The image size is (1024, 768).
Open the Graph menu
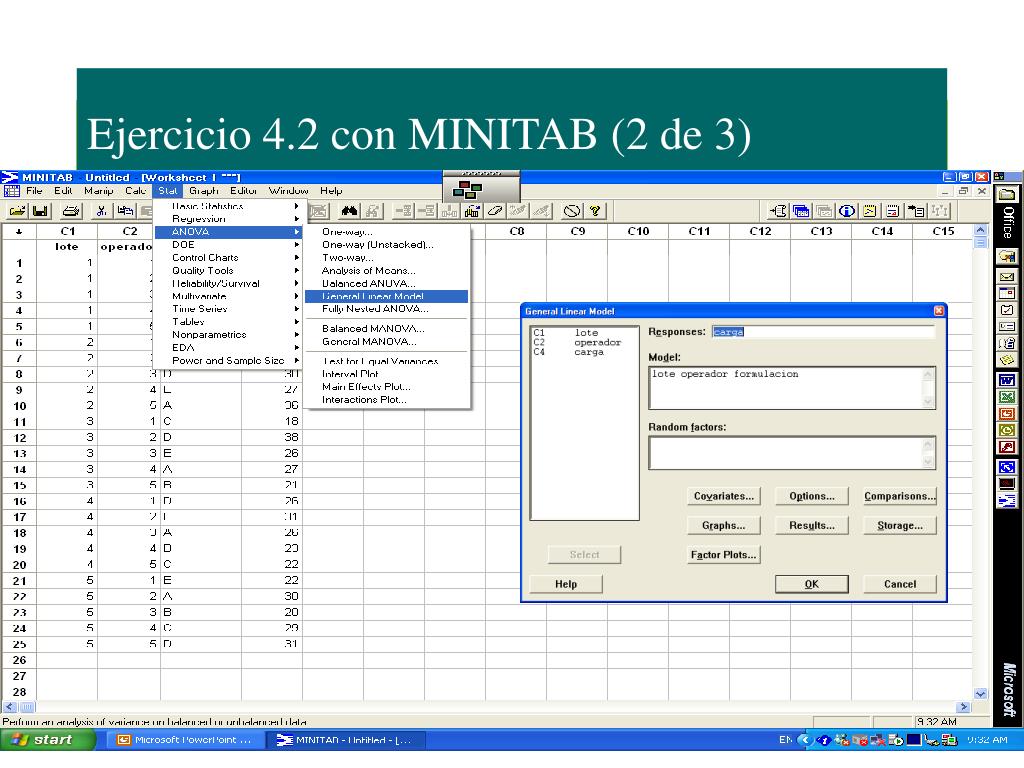[204, 191]
